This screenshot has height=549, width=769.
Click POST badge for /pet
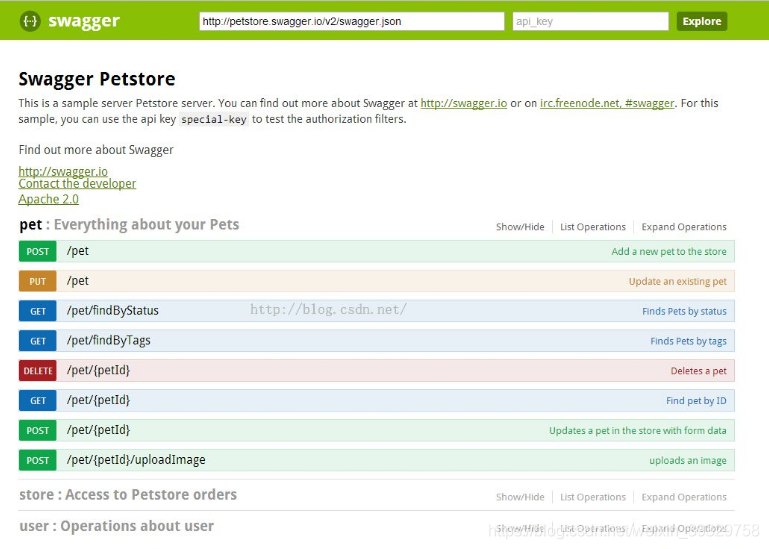pos(38,251)
